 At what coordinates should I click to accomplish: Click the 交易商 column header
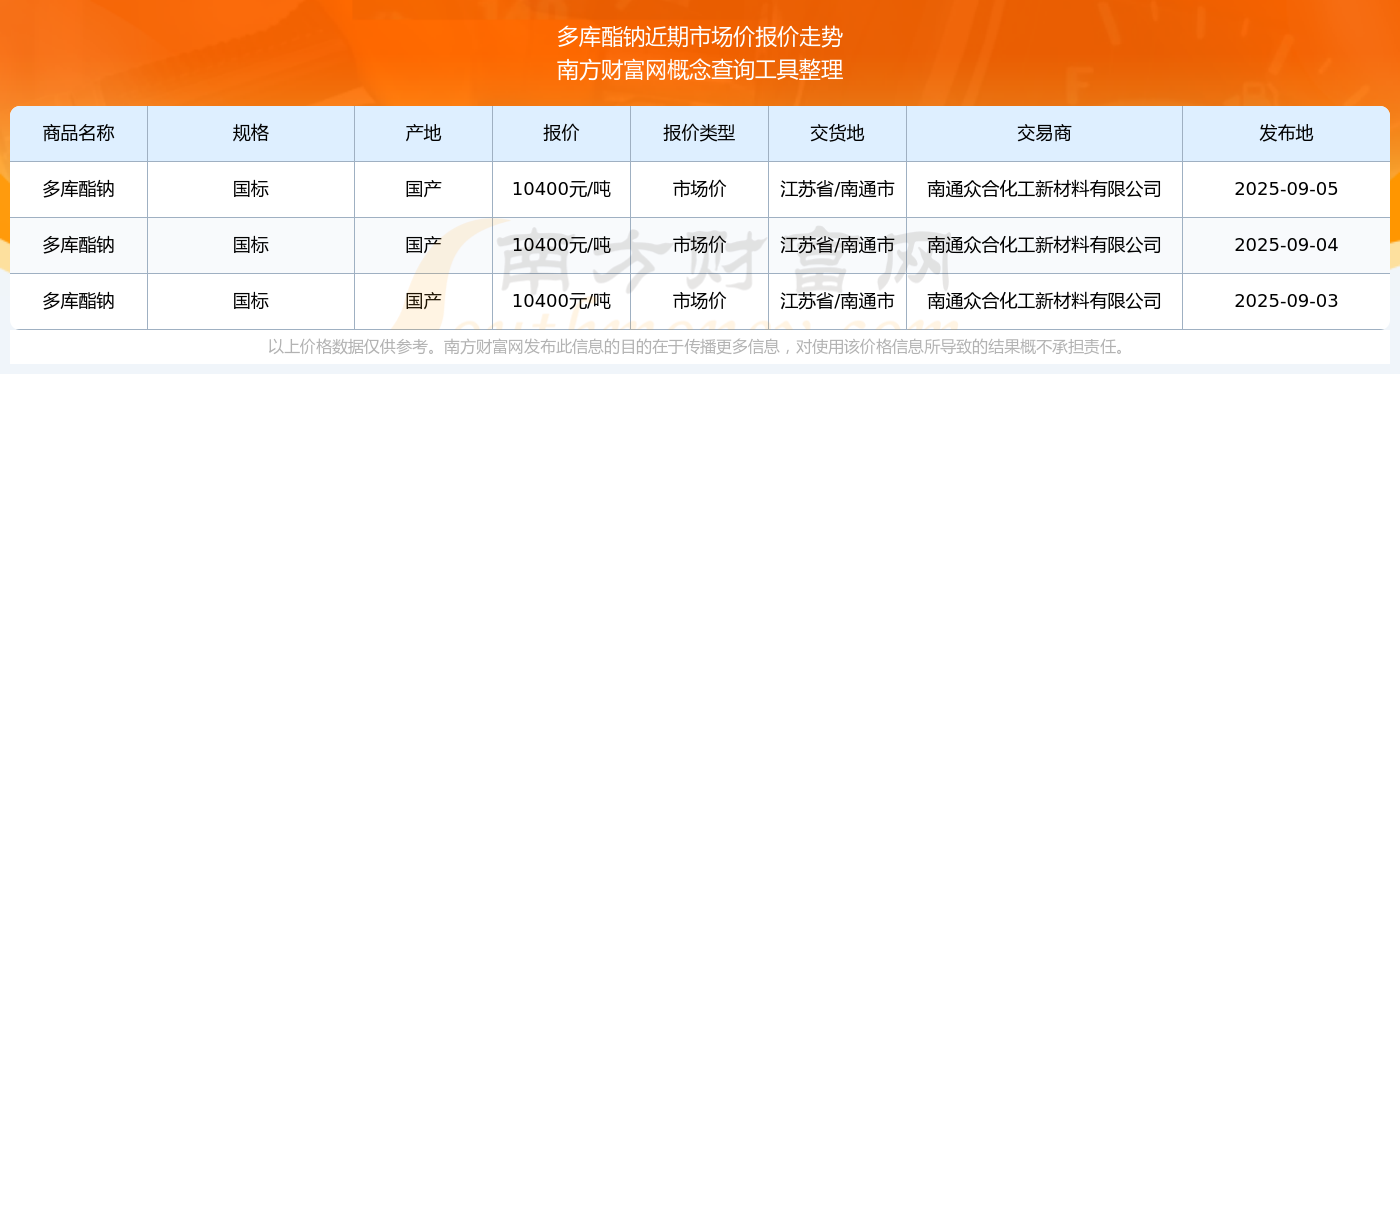click(x=1045, y=134)
